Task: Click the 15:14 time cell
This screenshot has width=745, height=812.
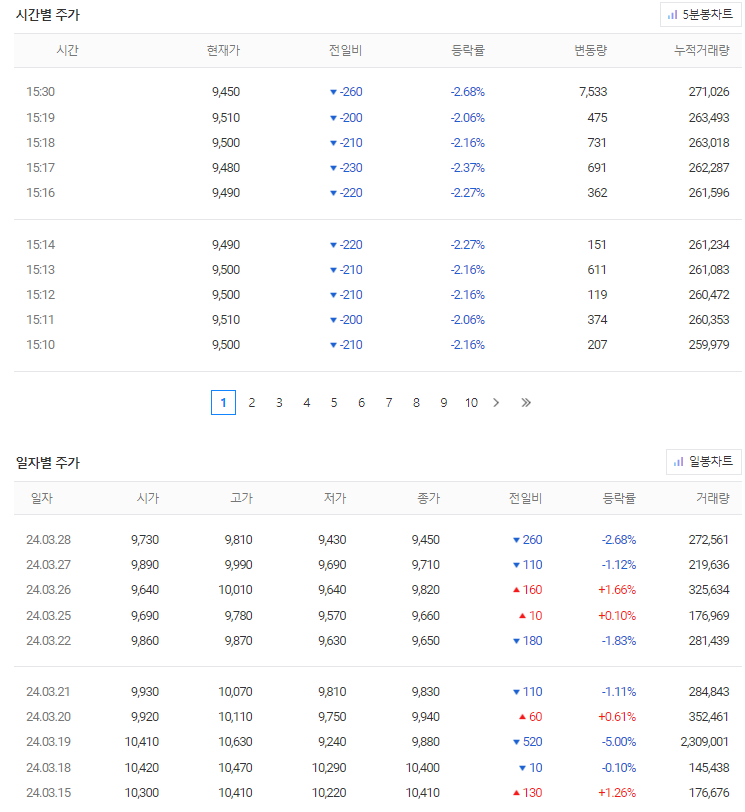Action: [x=40, y=244]
